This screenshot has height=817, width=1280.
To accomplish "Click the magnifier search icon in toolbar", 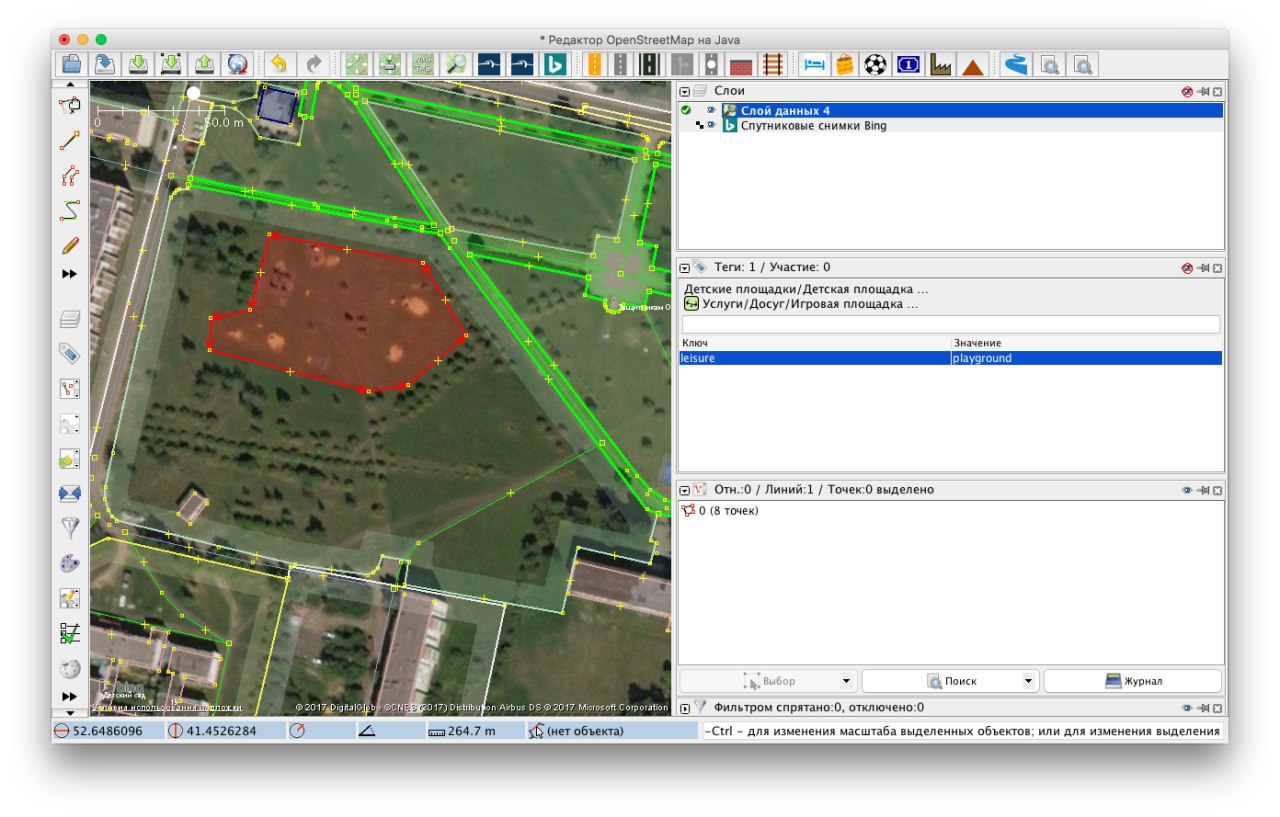I will click(x=456, y=64).
